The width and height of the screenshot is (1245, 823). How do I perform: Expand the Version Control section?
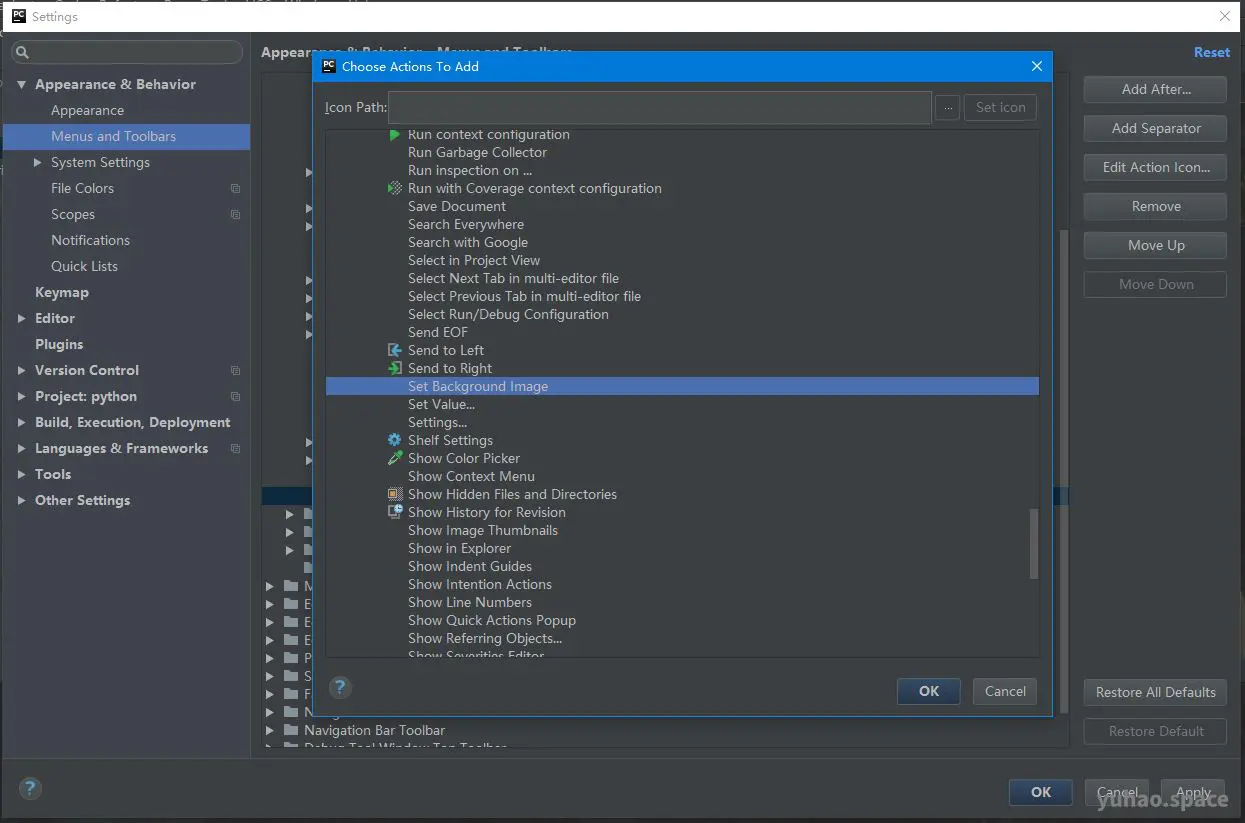point(21,370)
